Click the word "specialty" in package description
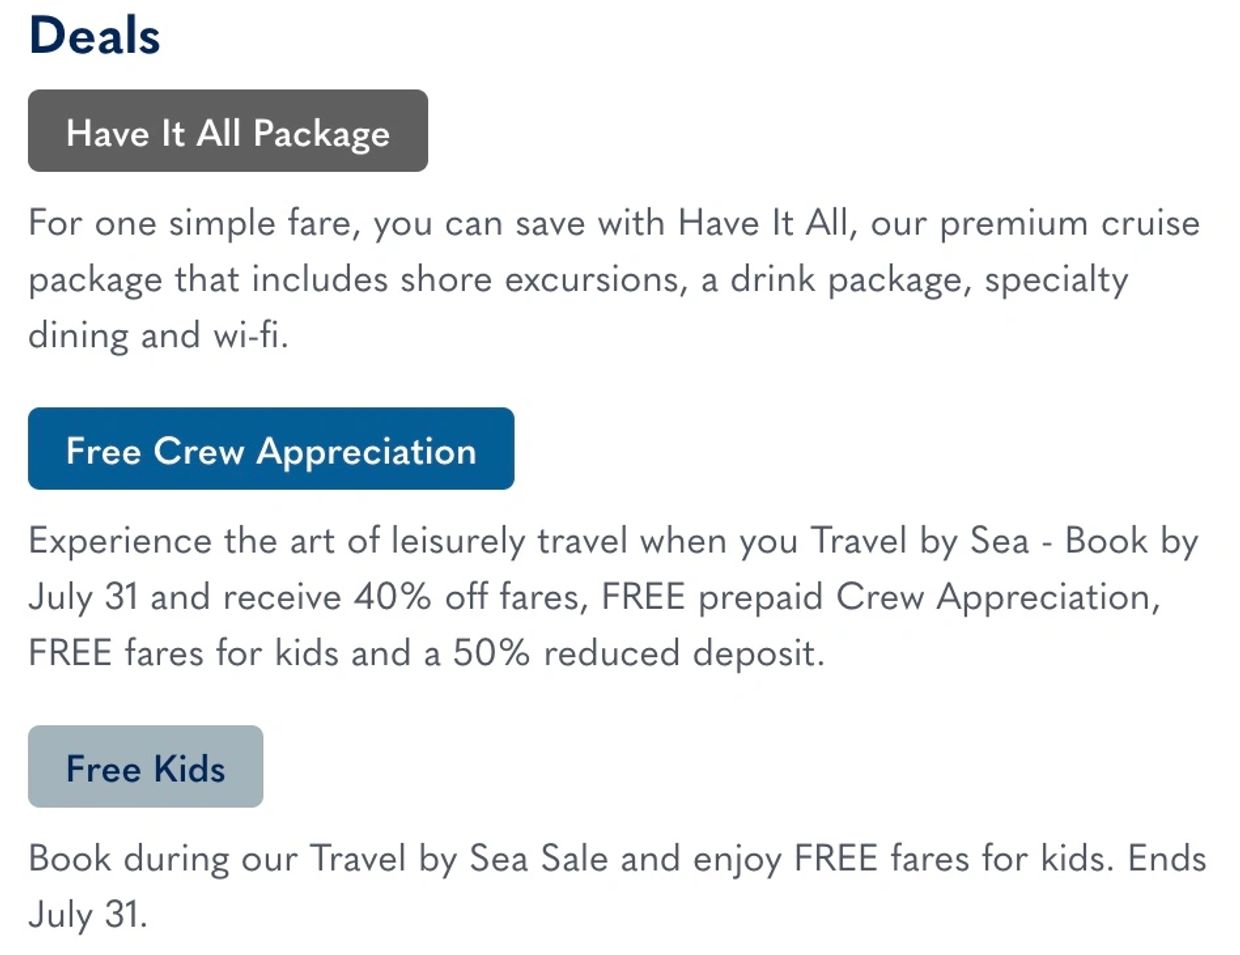Image resolution: width=1240 pixels, height=955 pixels. click(1056, 279)
